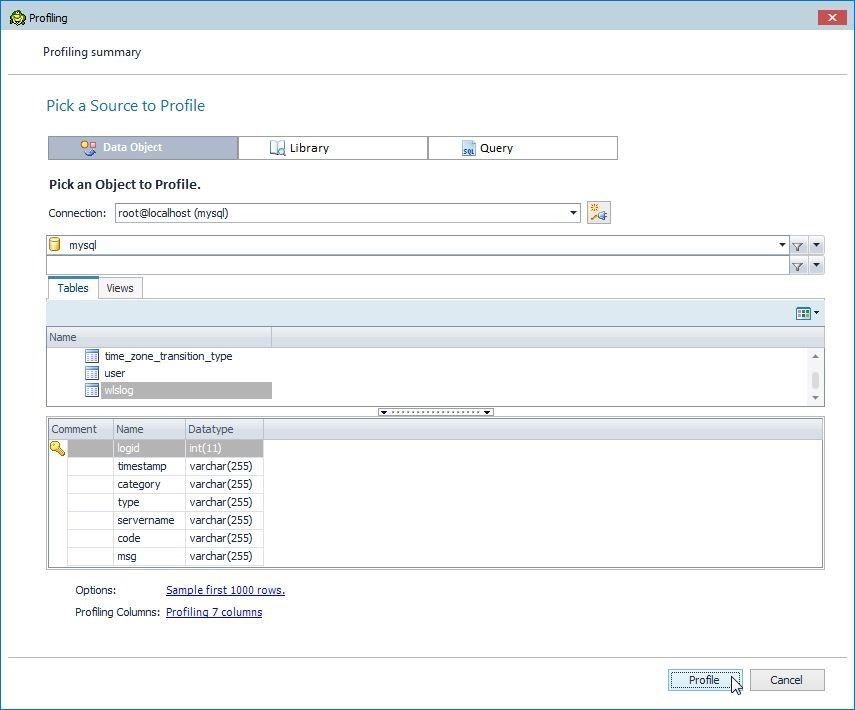Select the int(11) datatype cell
Viewport: 855px width, 710px height.
(224, 448)
